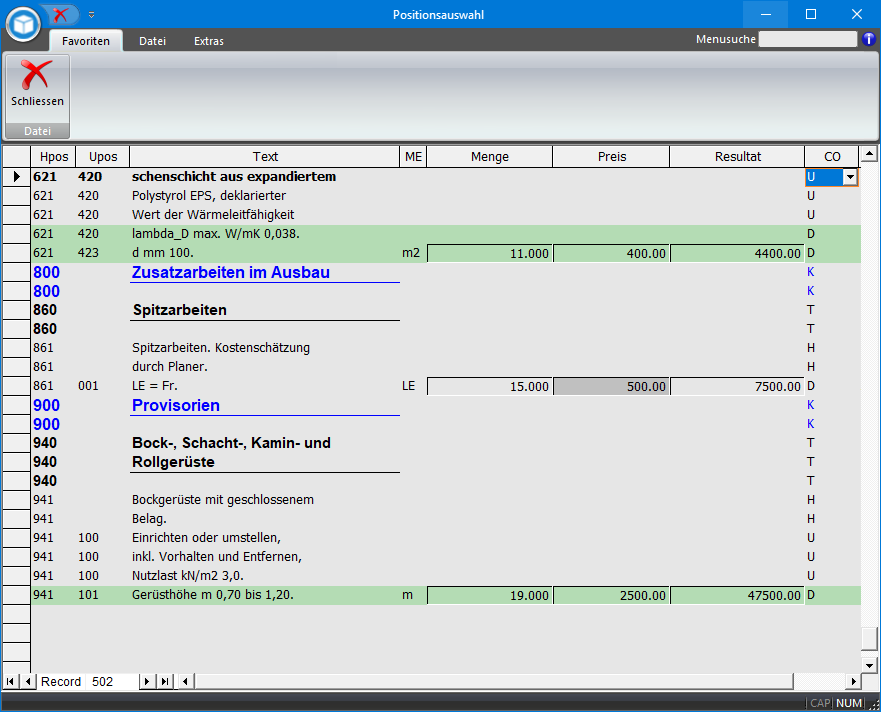Click the red X in quick access toolbar

click(62, 15)
